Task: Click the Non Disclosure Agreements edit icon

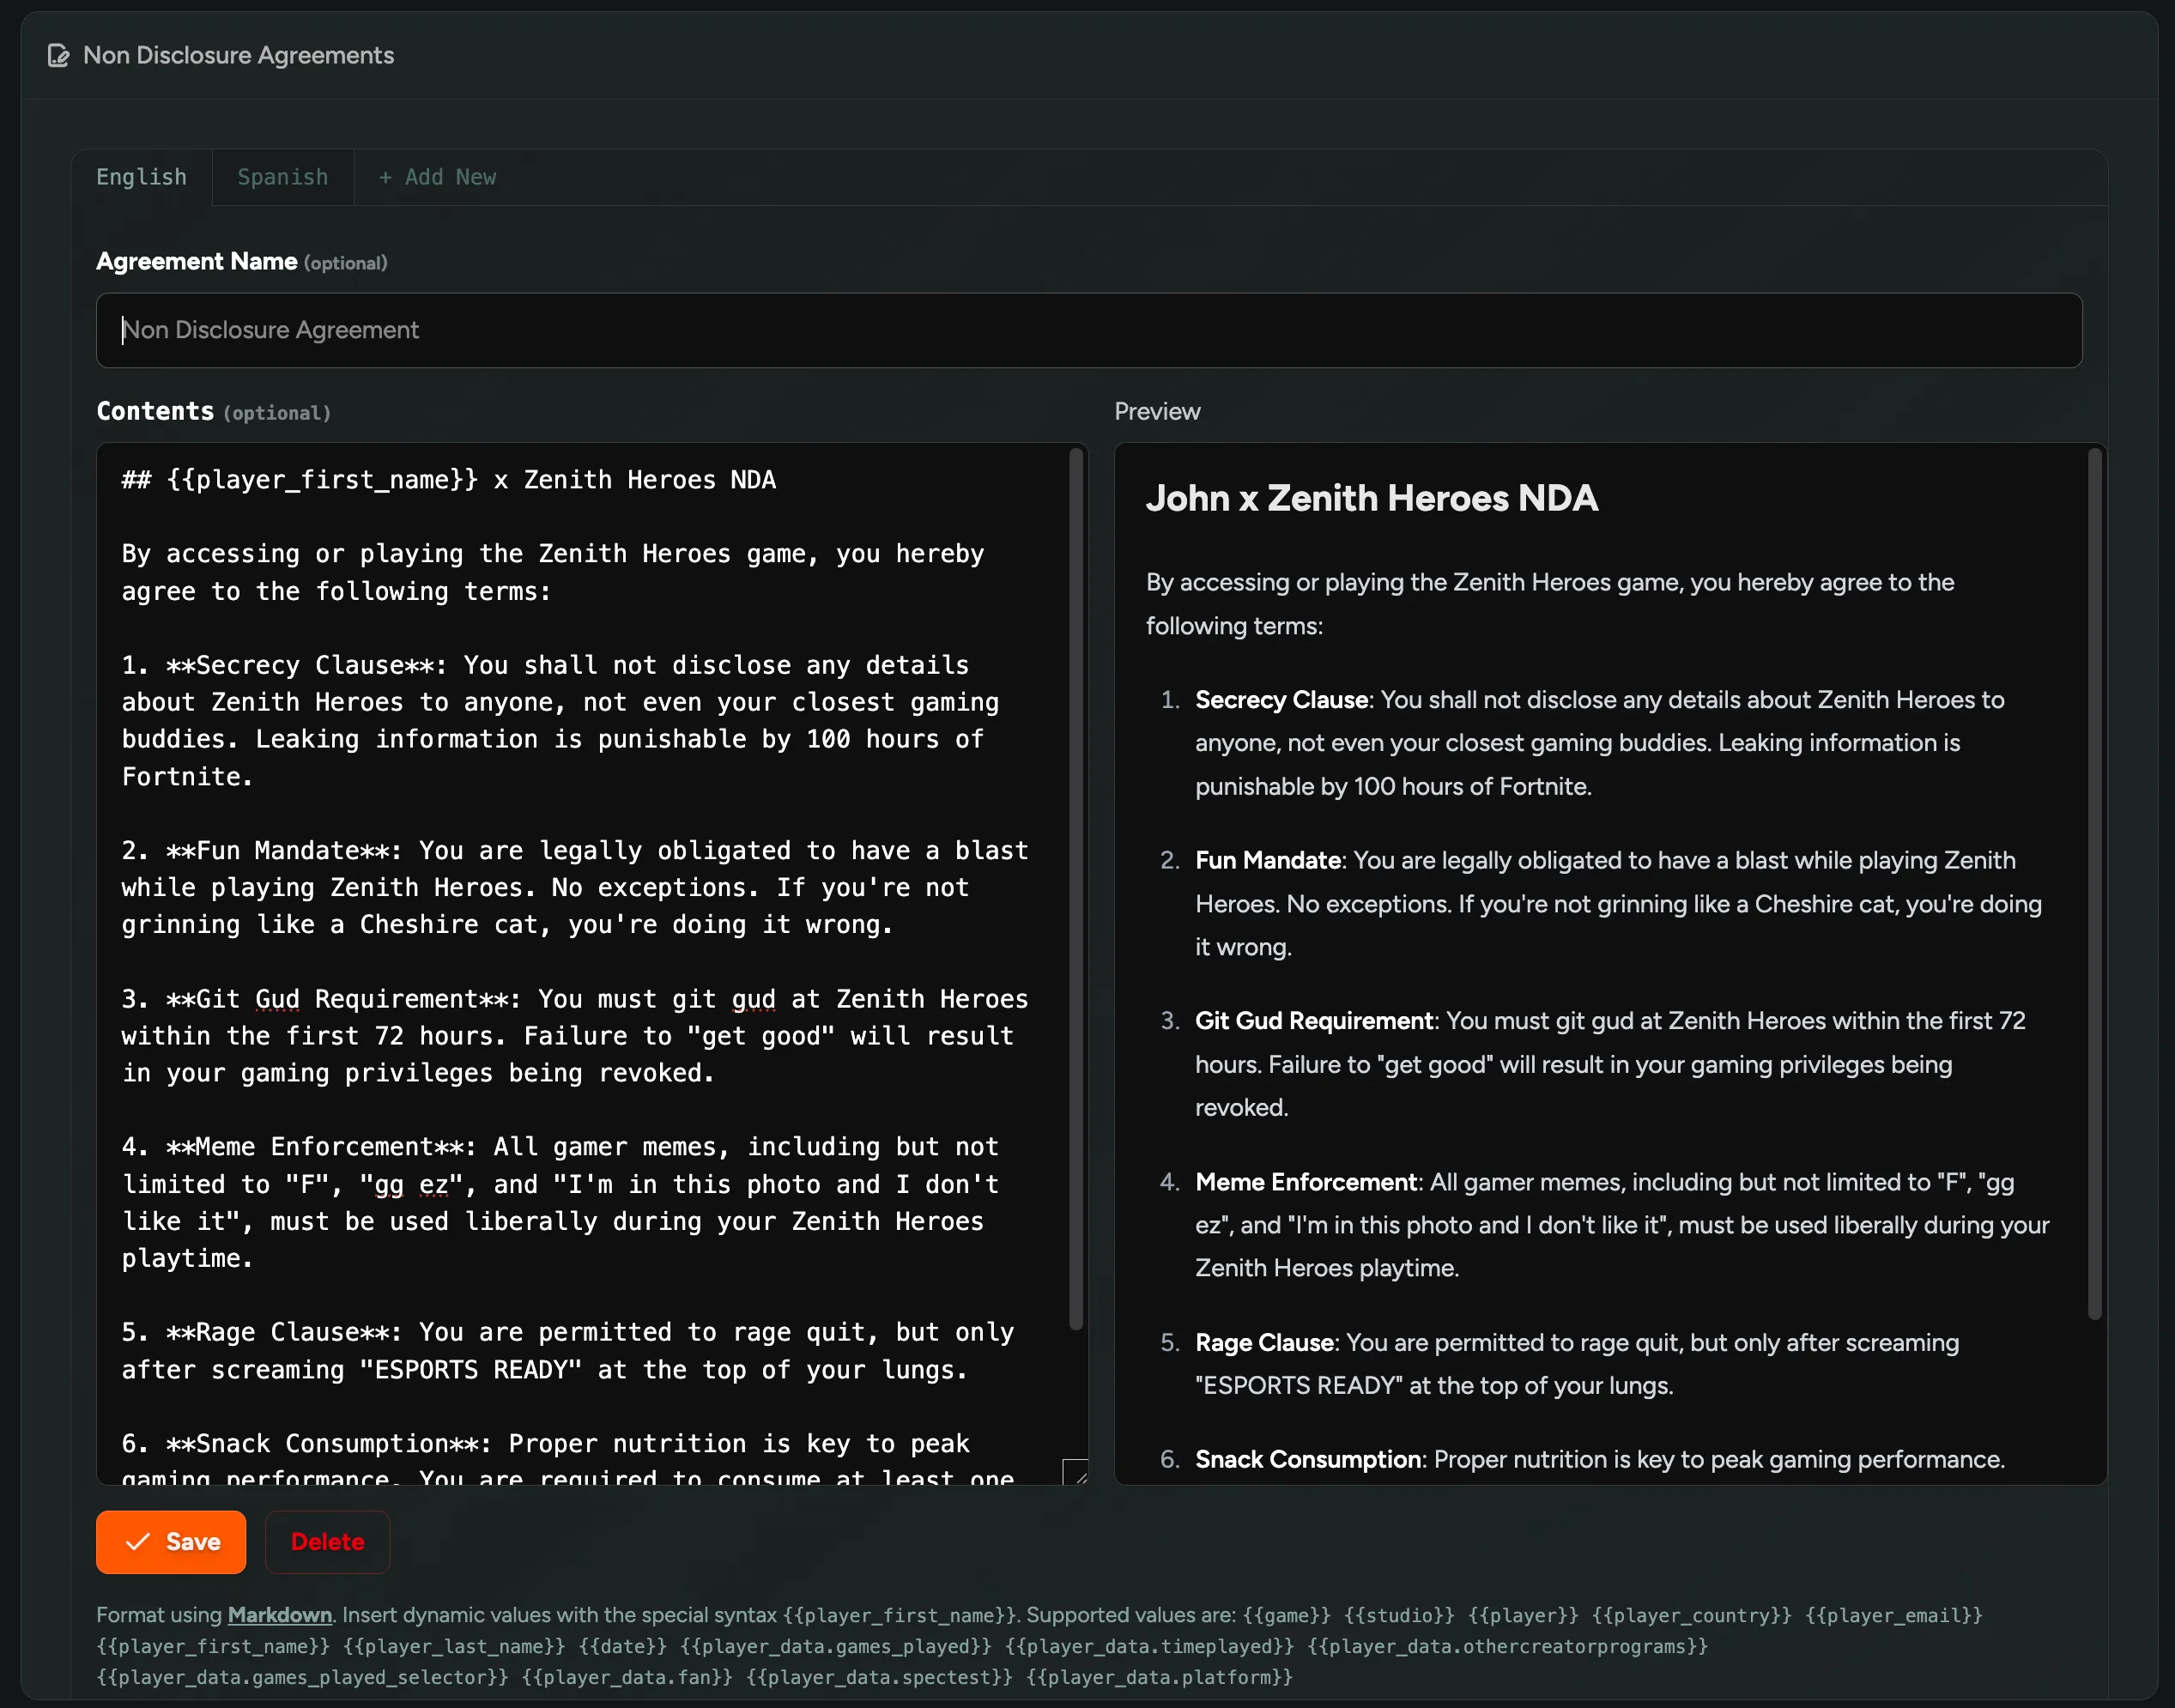Action: (59, 56)
